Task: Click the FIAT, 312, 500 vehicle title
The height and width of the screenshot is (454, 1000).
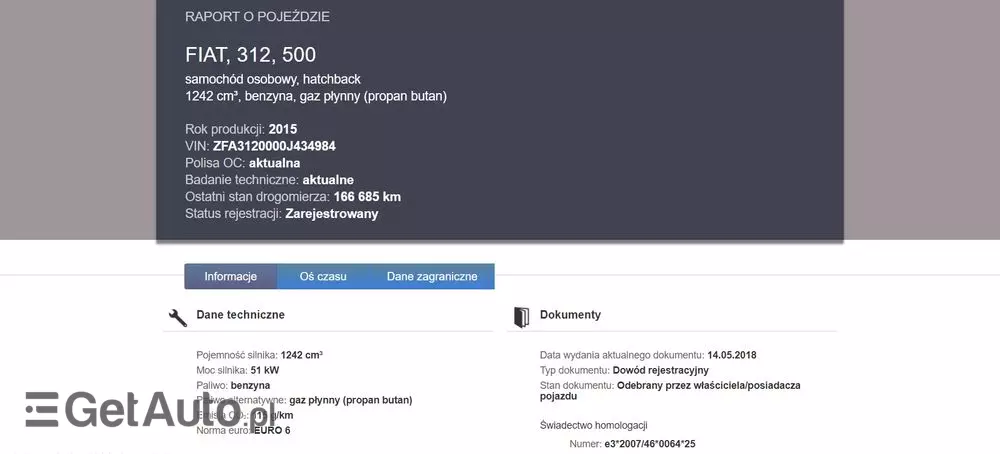Action: [x=250, y=55]
